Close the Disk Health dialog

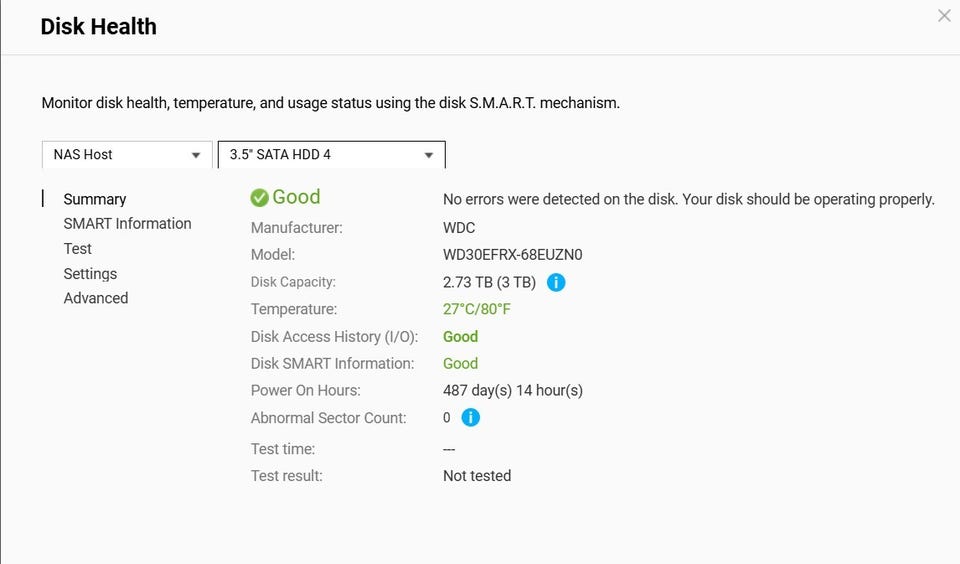click(x=944, y=16)
